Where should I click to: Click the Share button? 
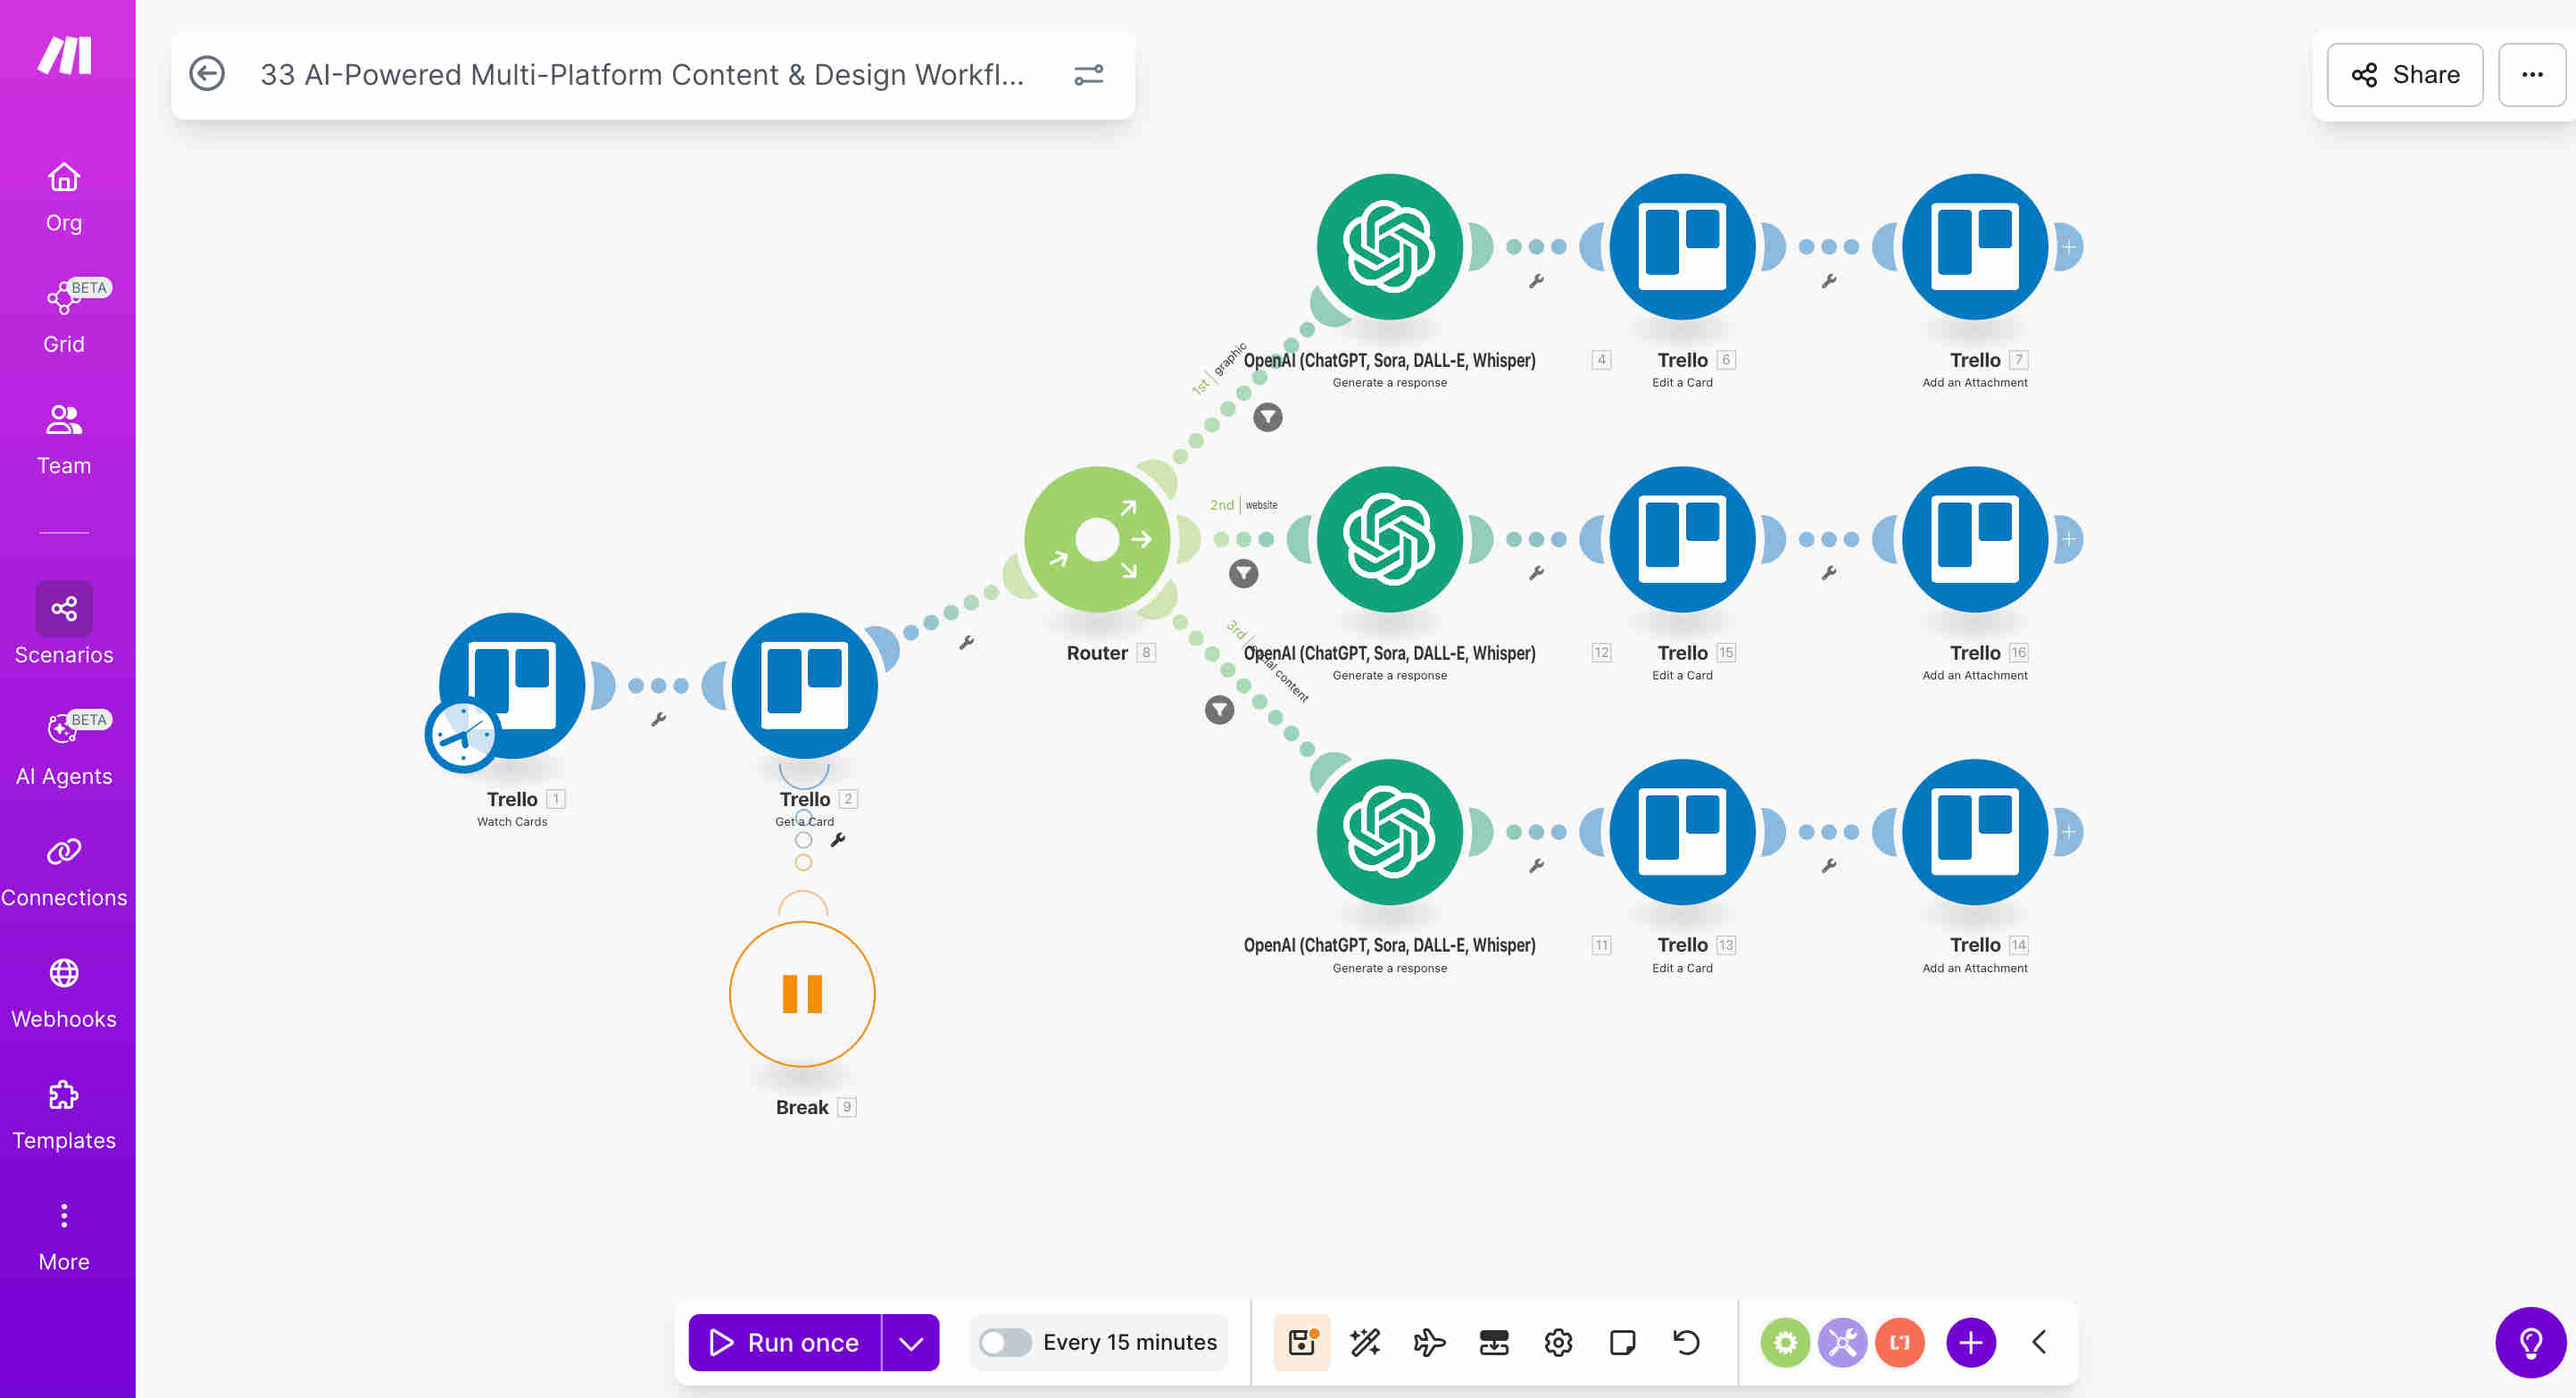(x=2404, y=74)
